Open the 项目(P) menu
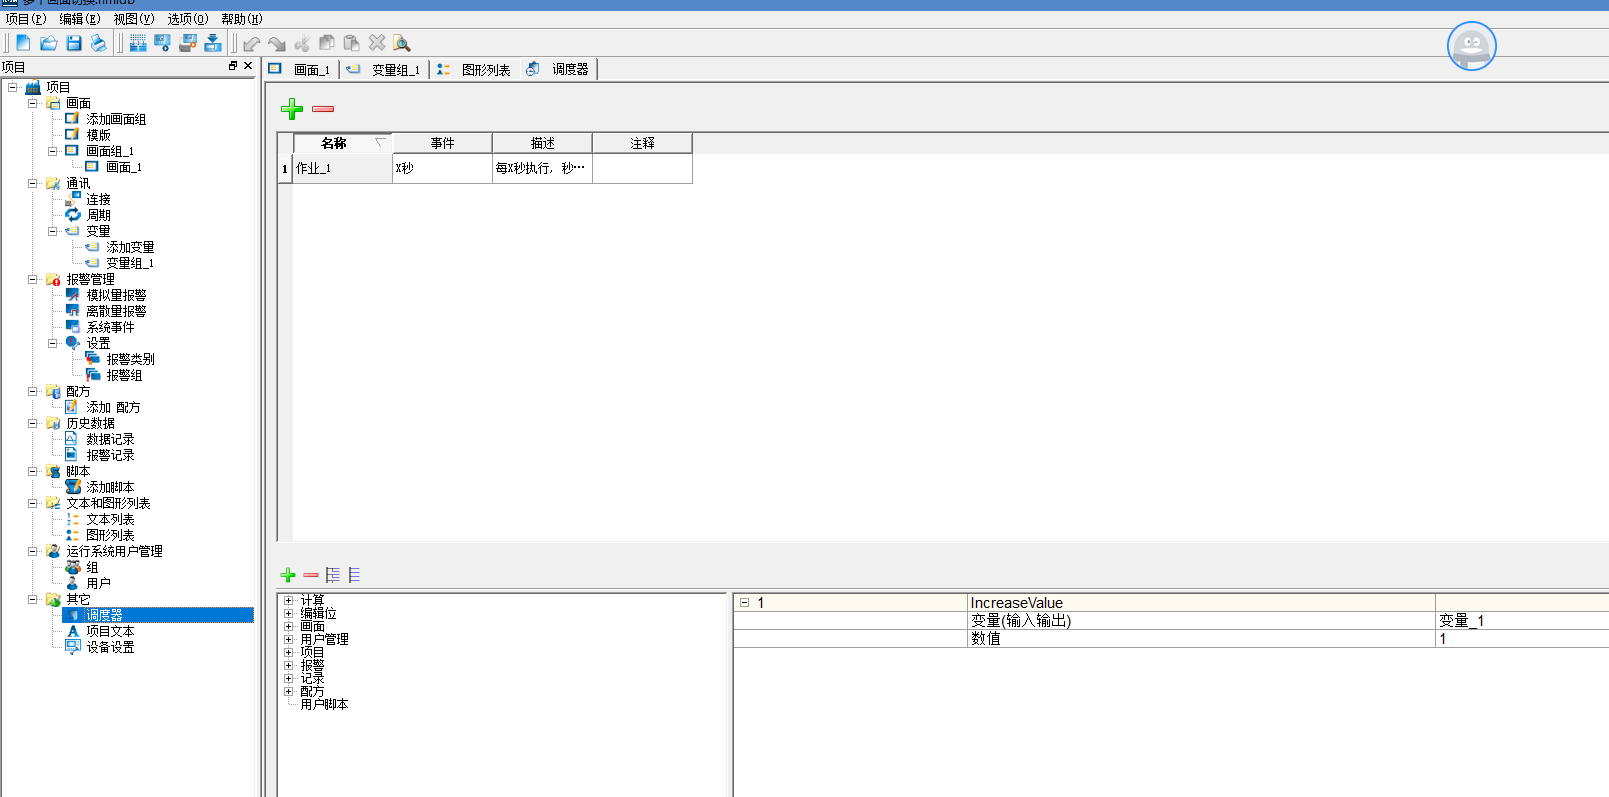This screenshot has height=797, width=1609. pyautogui.click(x=25, y=19)
